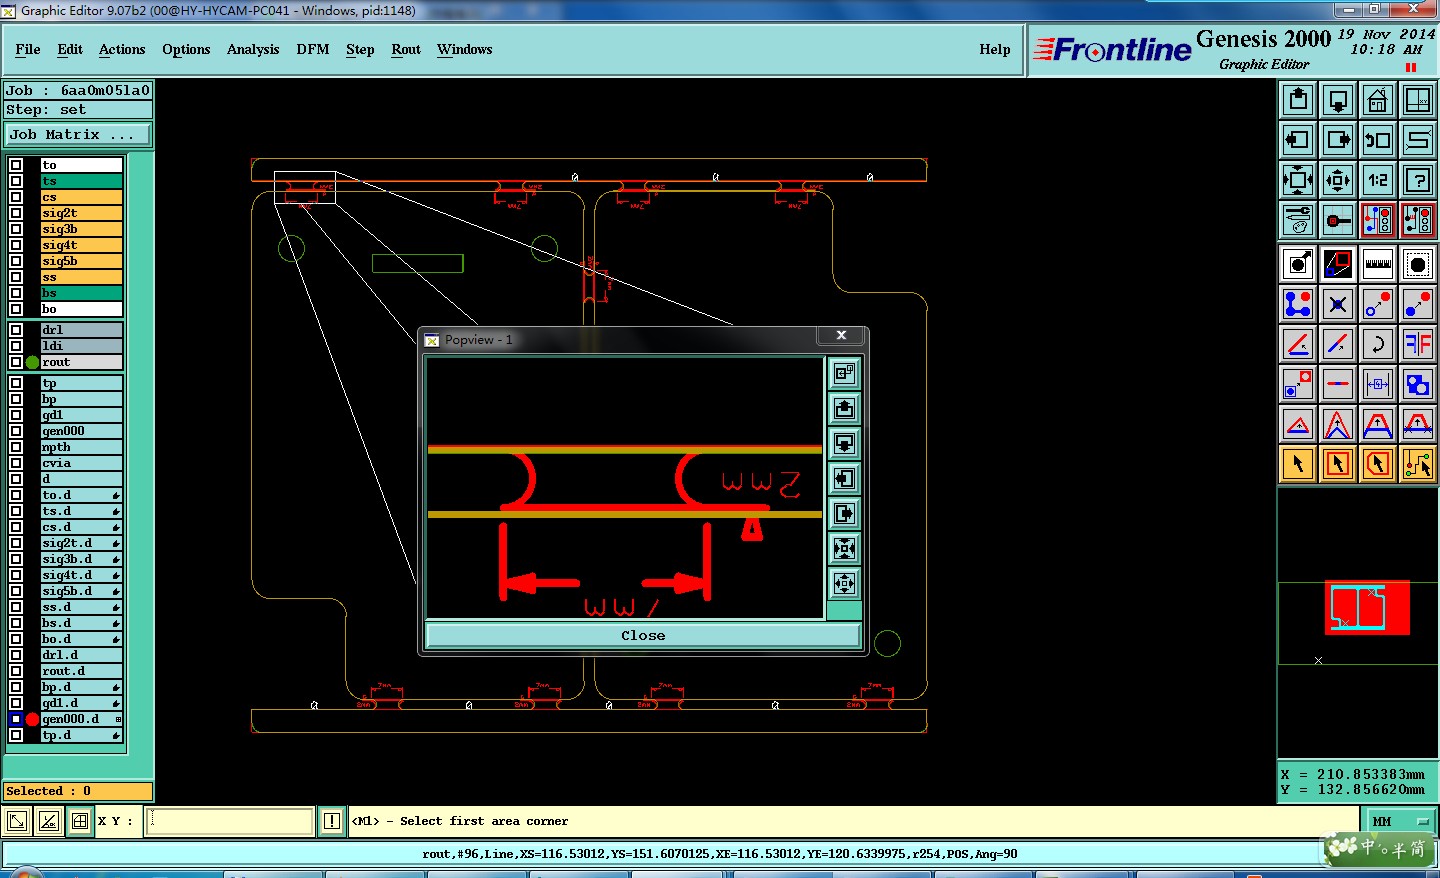Select the feature select black circle icon
This screenshot has width=1440, height=878.
click(x=1298, y=264)
